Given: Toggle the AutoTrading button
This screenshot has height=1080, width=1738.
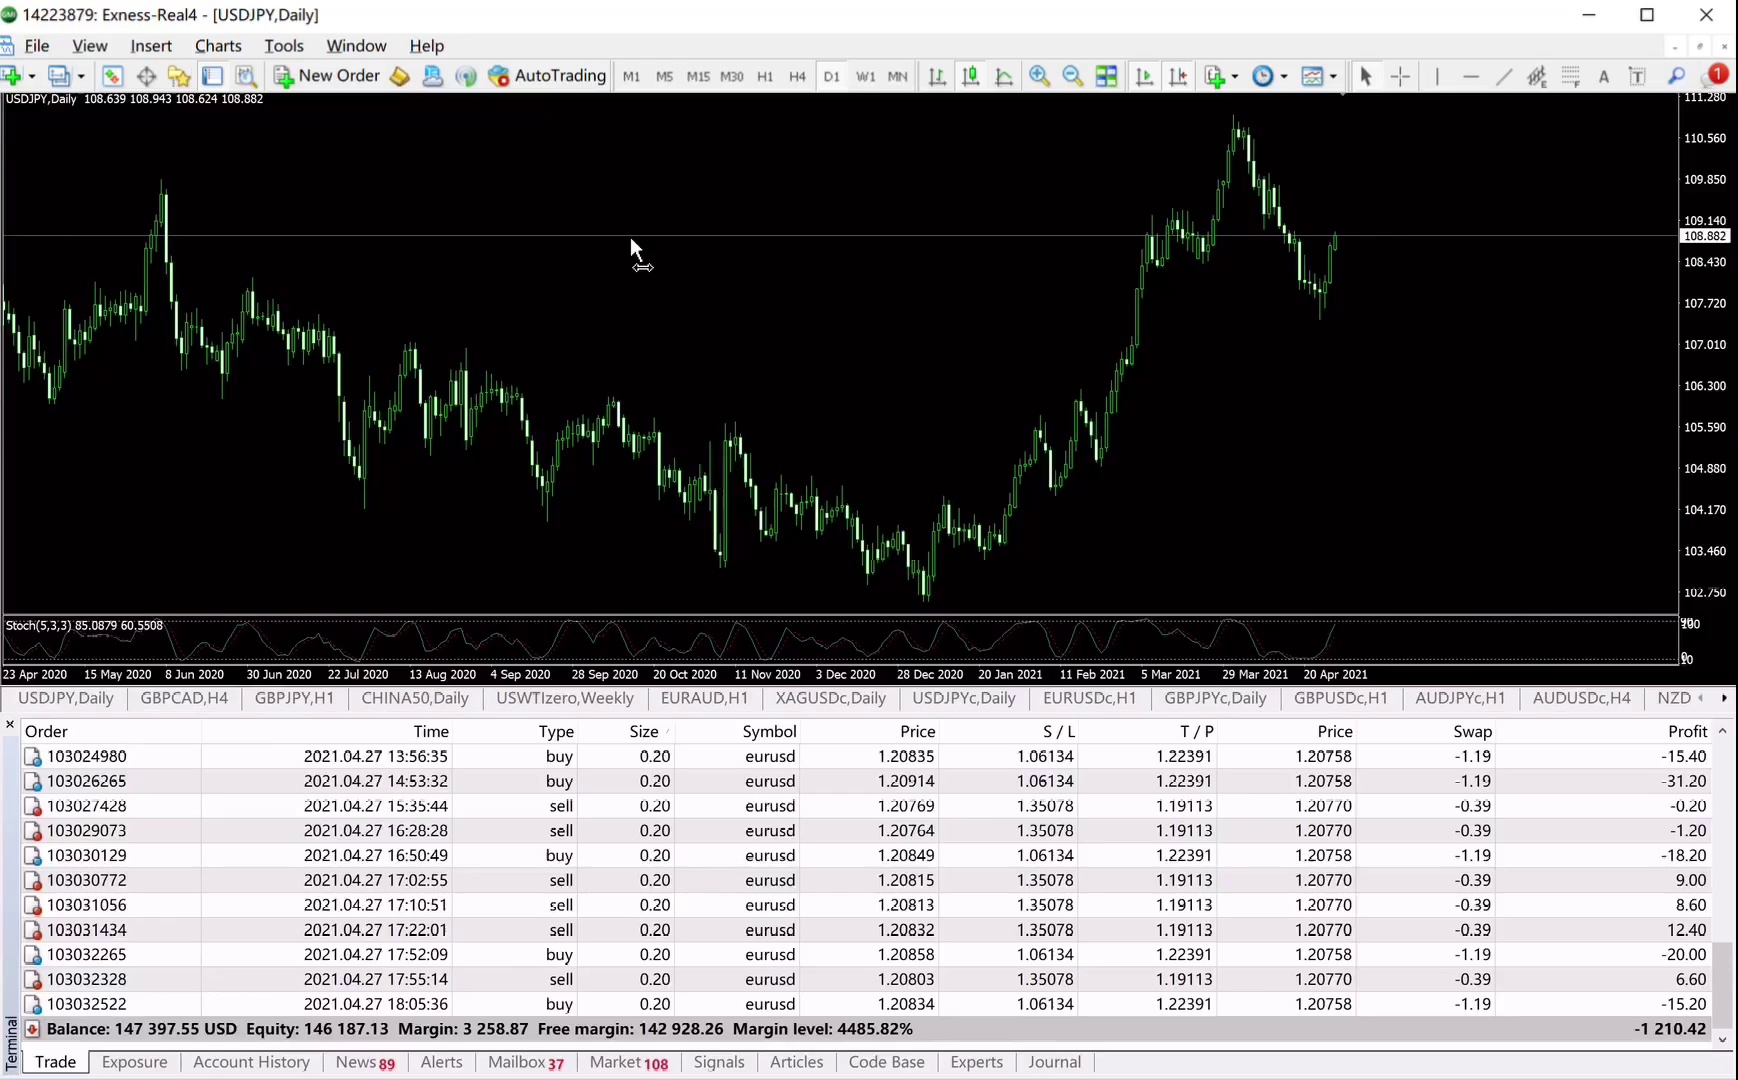Looking at the screenshot, I should tap(547, 76).
